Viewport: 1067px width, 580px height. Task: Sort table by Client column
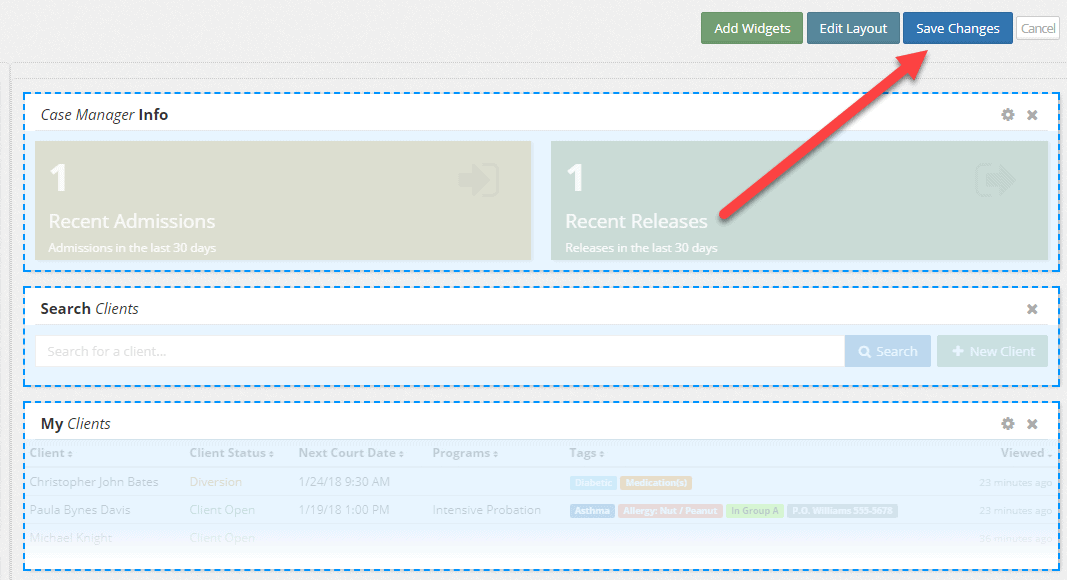tap(51, 453)
